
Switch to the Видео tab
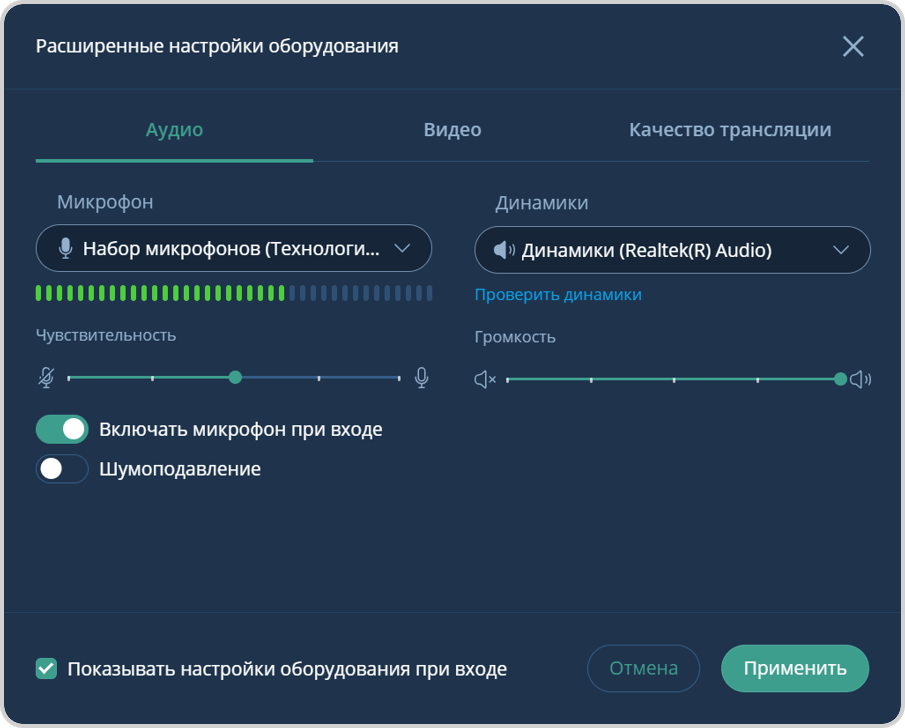click(x=452, y=129)
